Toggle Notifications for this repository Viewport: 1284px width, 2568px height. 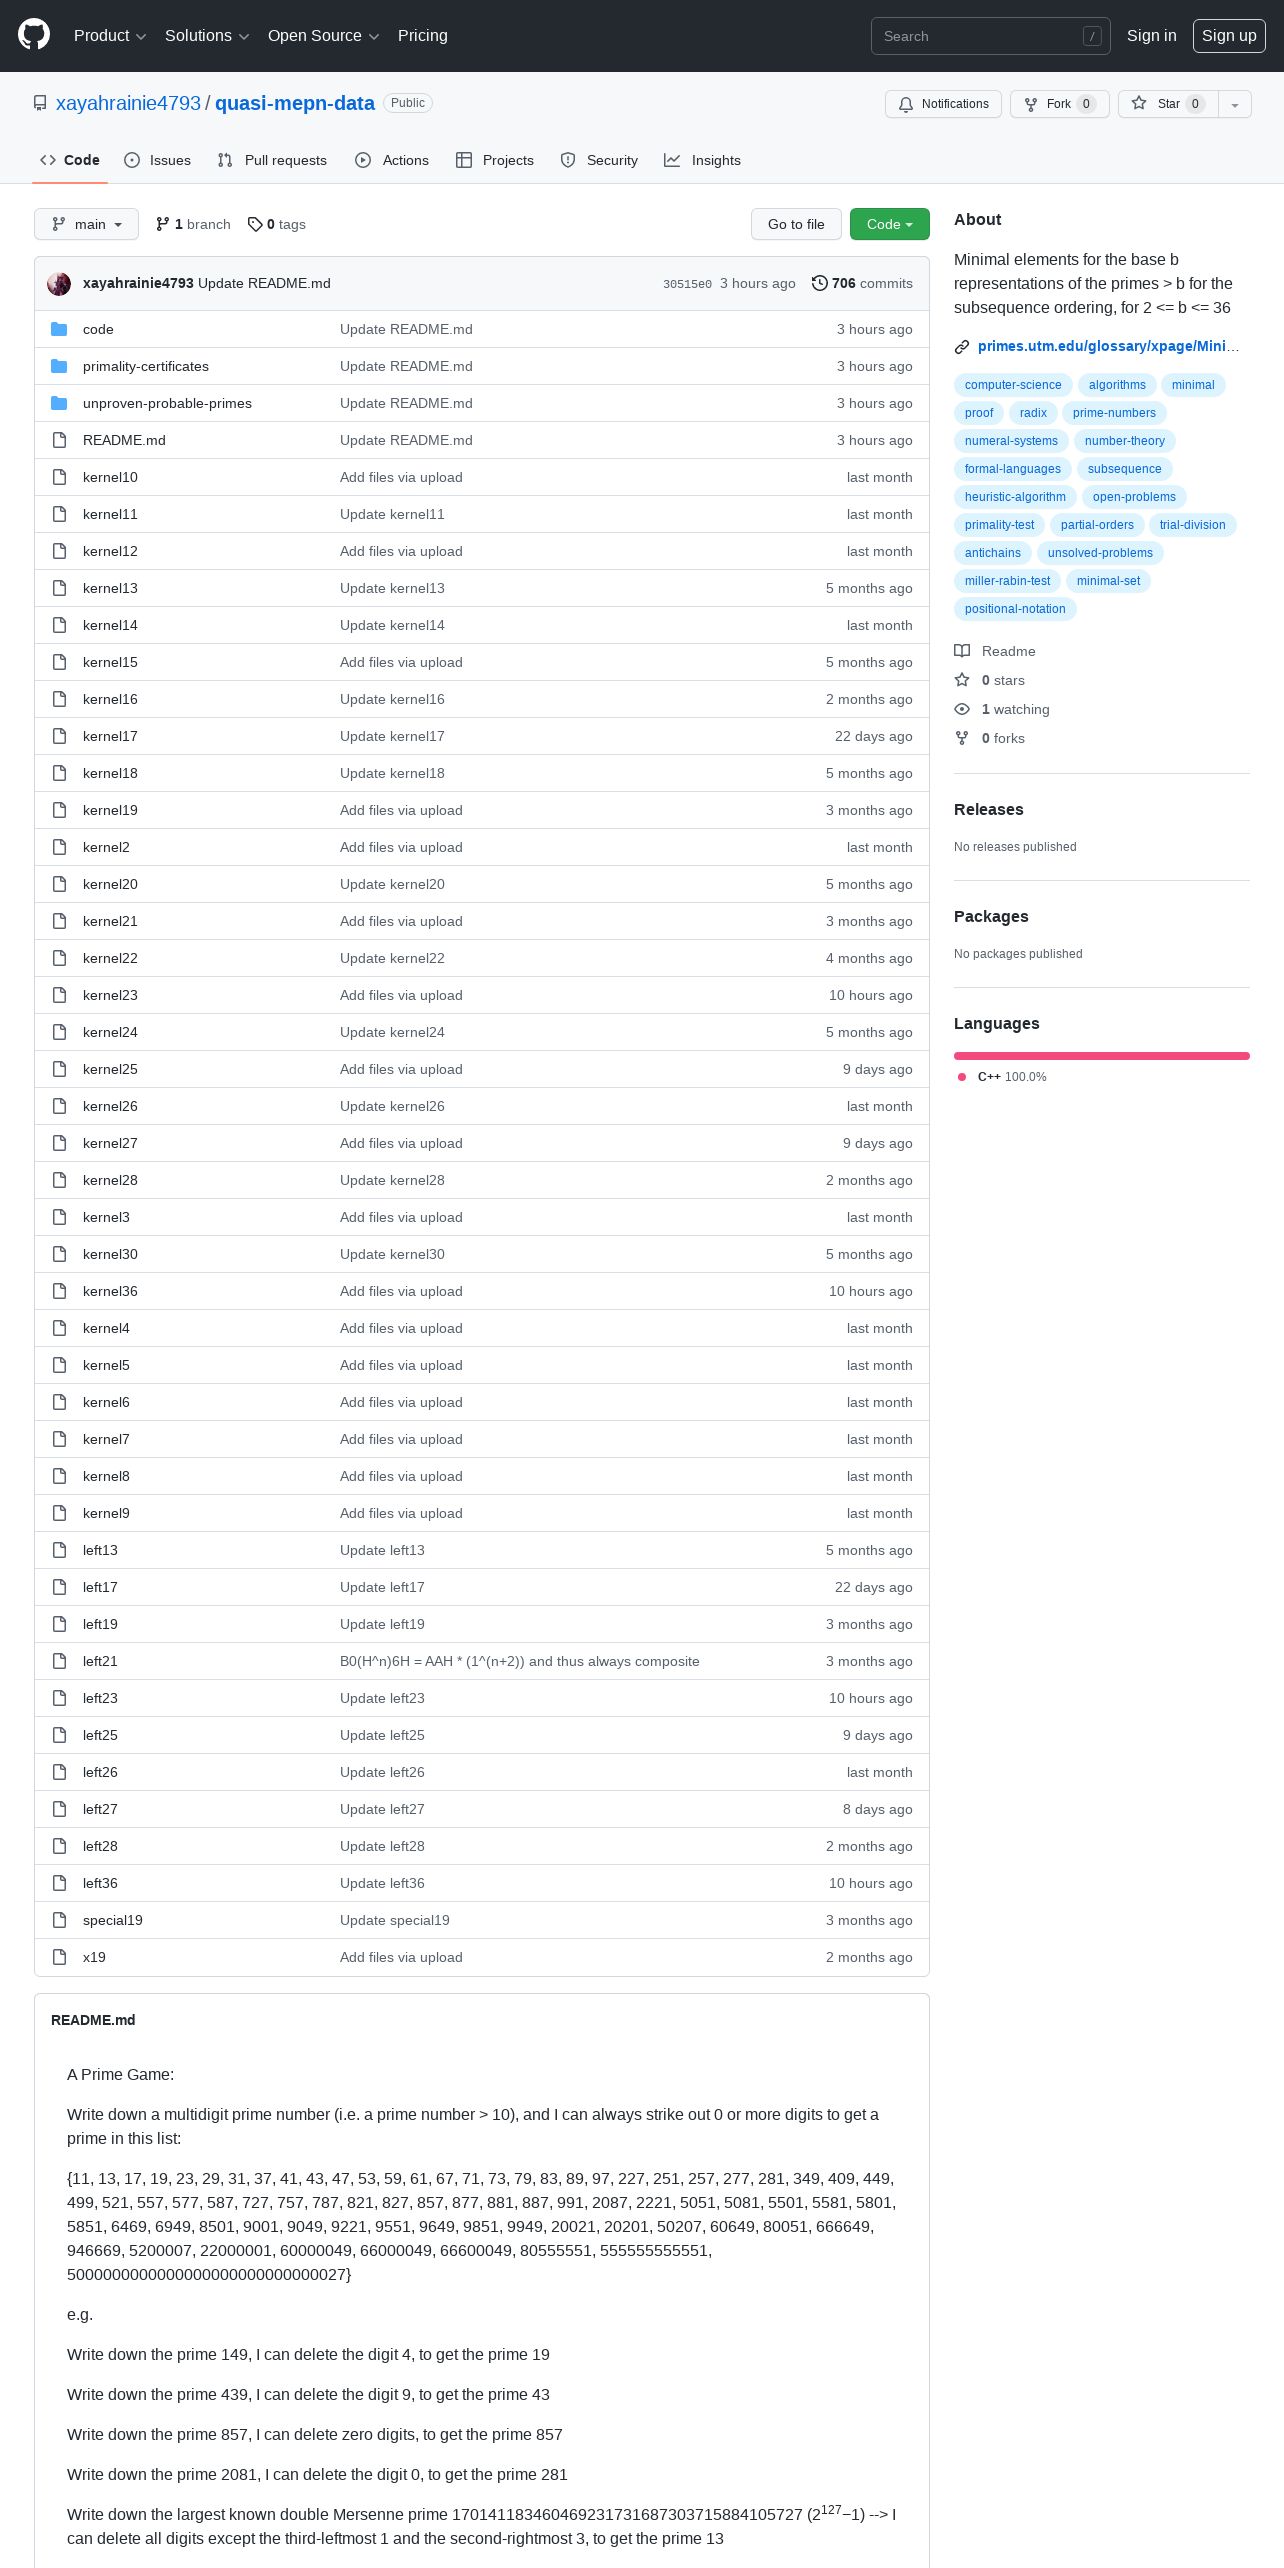pyautogui.click(x=943, y=104)
